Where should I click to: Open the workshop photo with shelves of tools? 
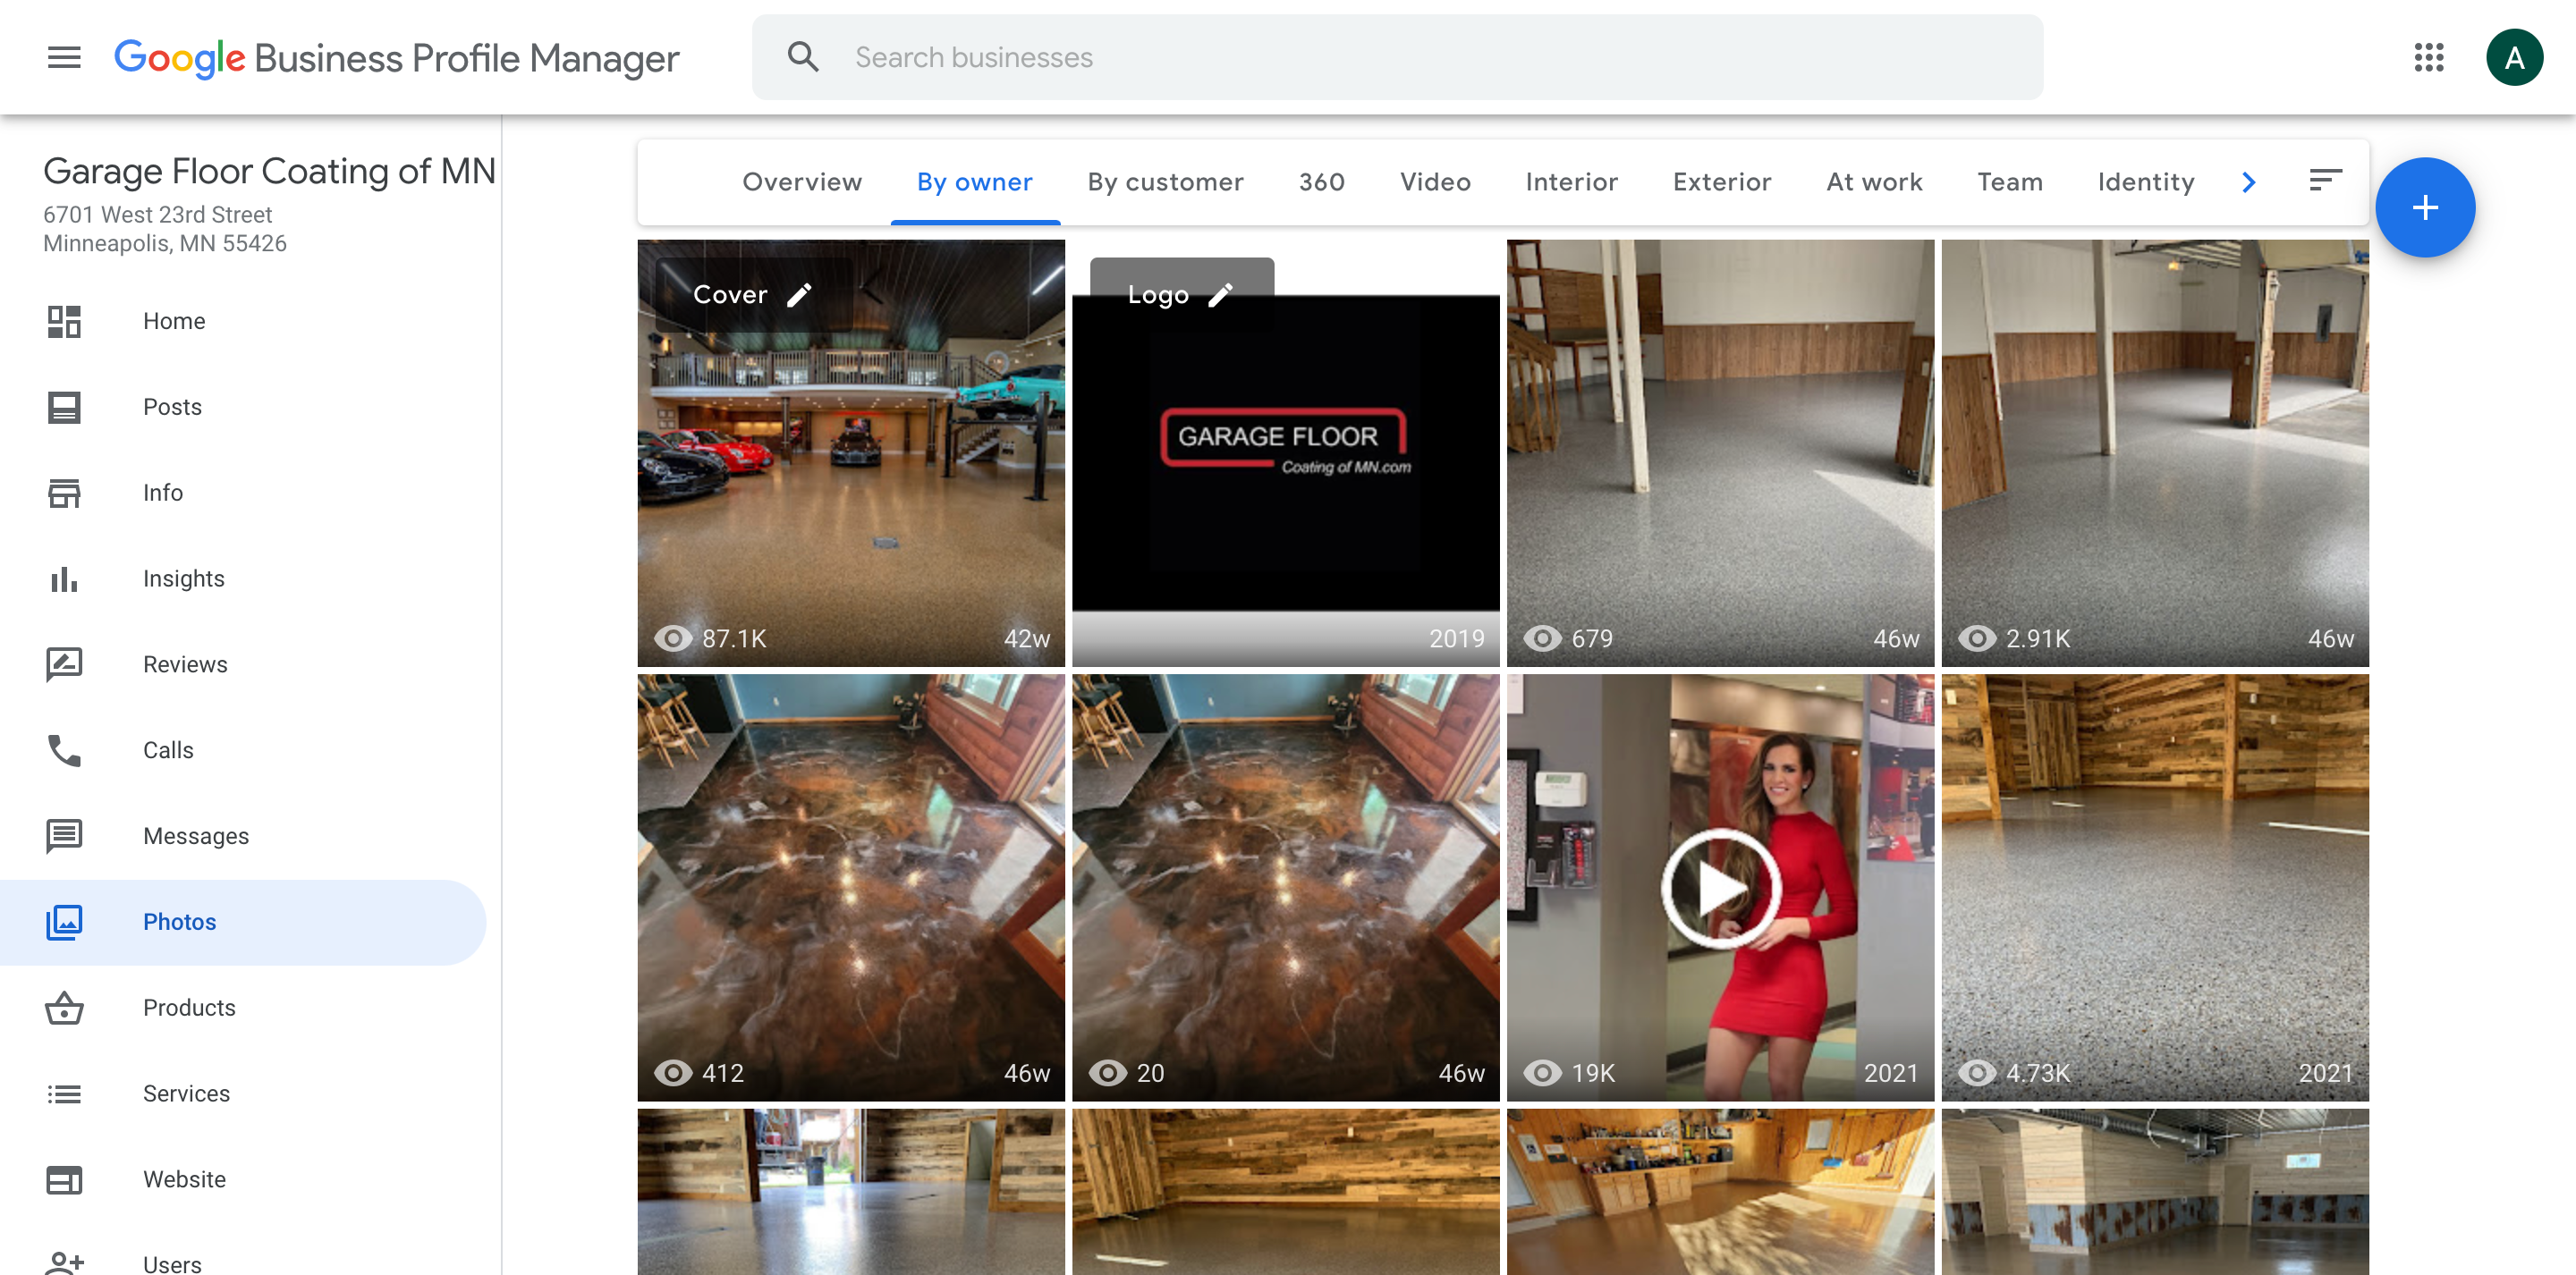click(1720, 1192)
